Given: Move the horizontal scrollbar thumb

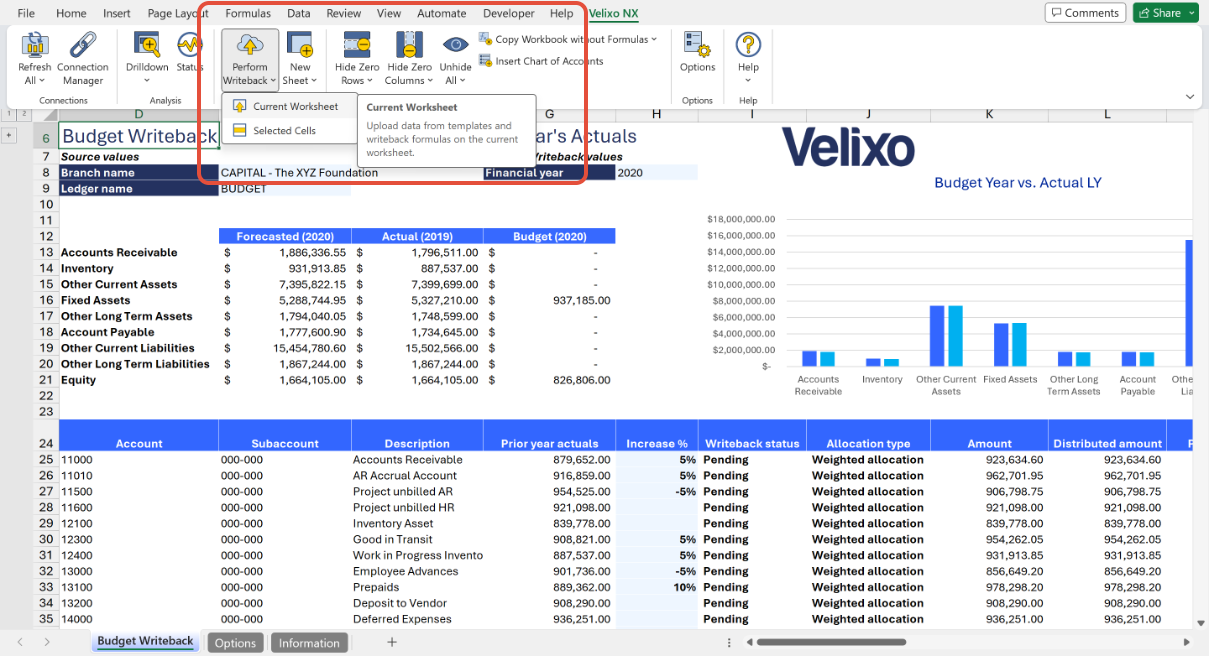Looking at the screenshot, I should (x=832, y=642).
